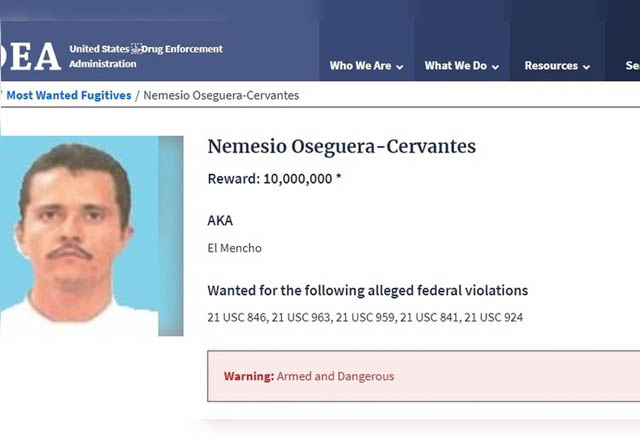640x440 pixels.
Task: Click the El Mencho alias text
Action: coord(234,248)
